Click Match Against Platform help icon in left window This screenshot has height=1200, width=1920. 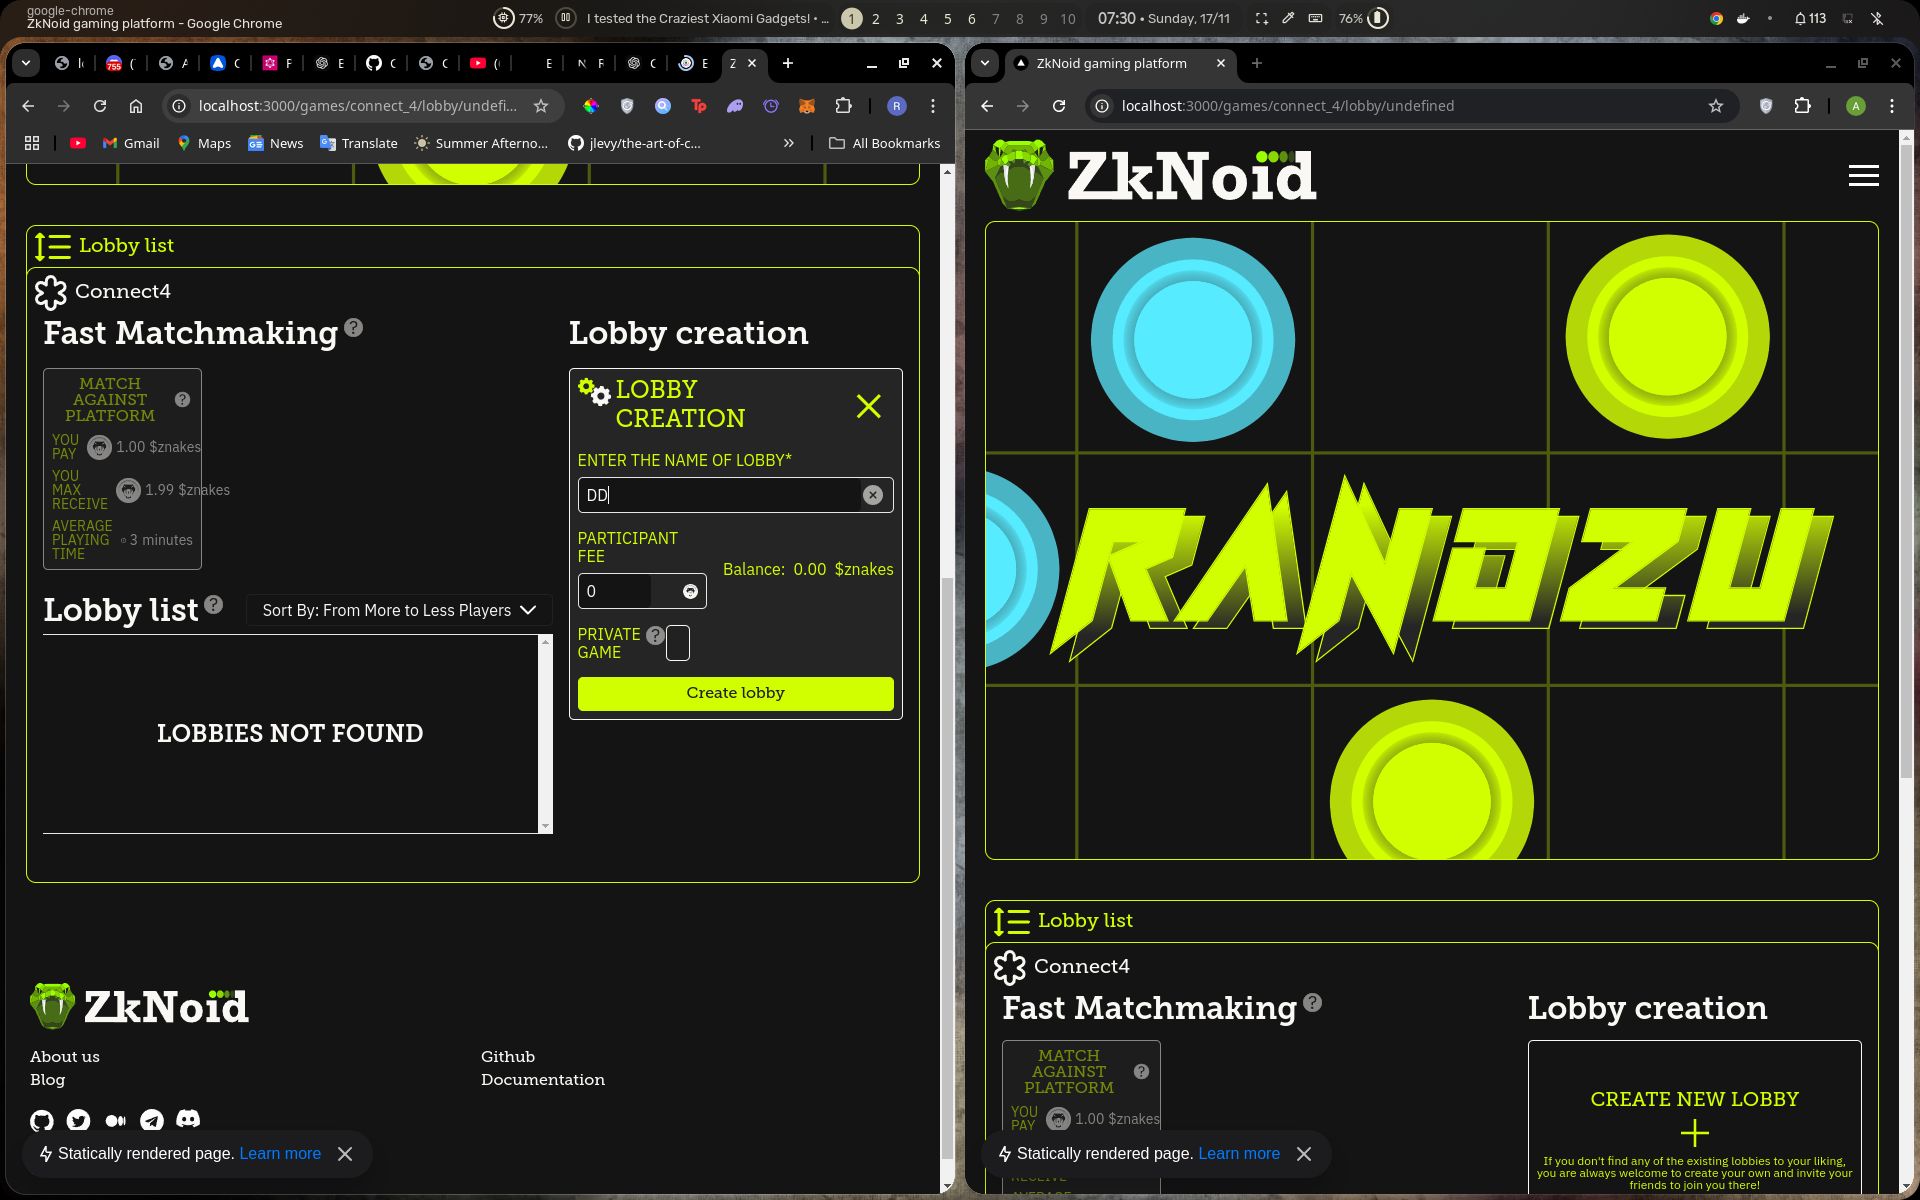pos(182,399)
